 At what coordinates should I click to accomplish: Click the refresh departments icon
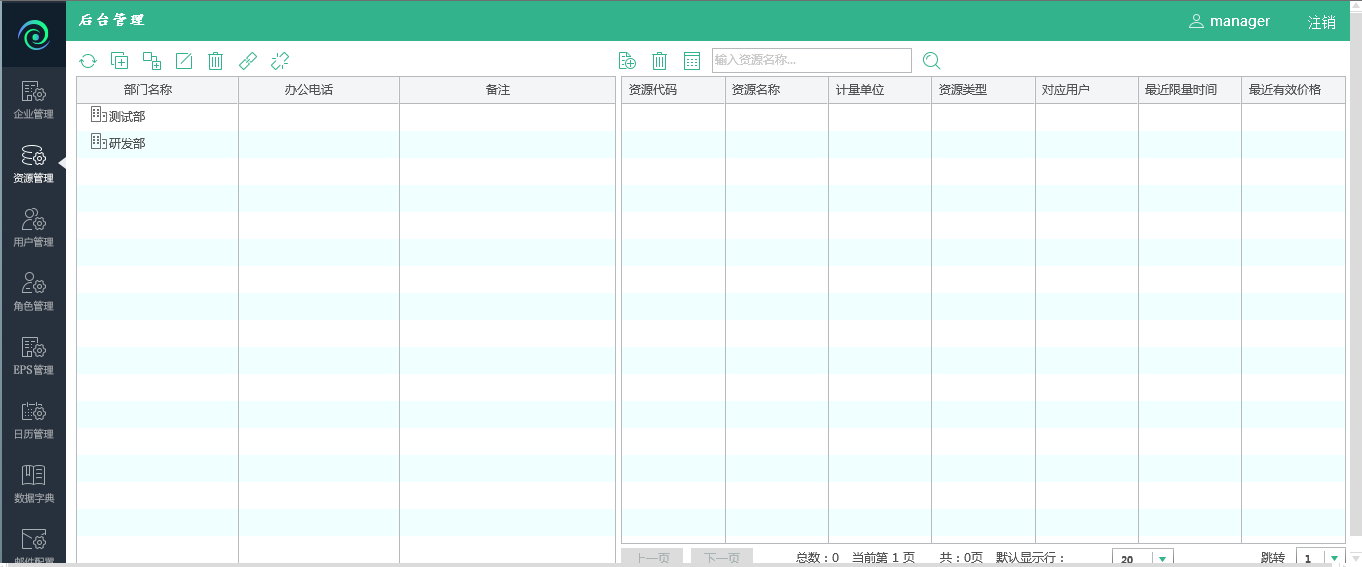[x=88, y=61]
